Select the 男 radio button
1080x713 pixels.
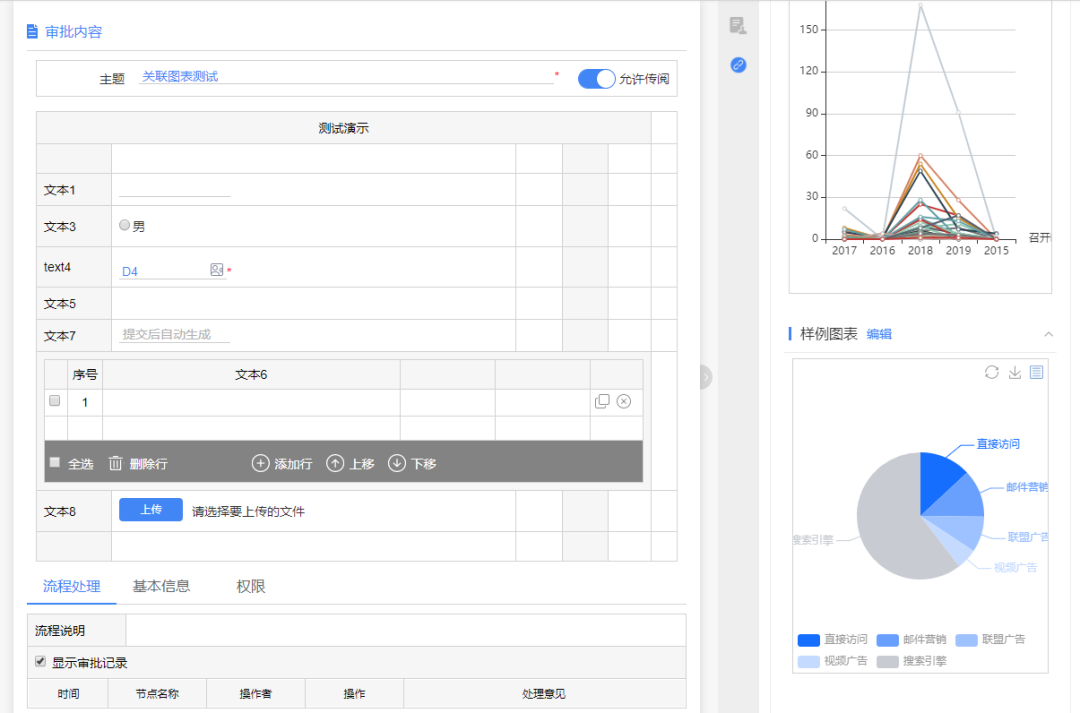(125, 226)
